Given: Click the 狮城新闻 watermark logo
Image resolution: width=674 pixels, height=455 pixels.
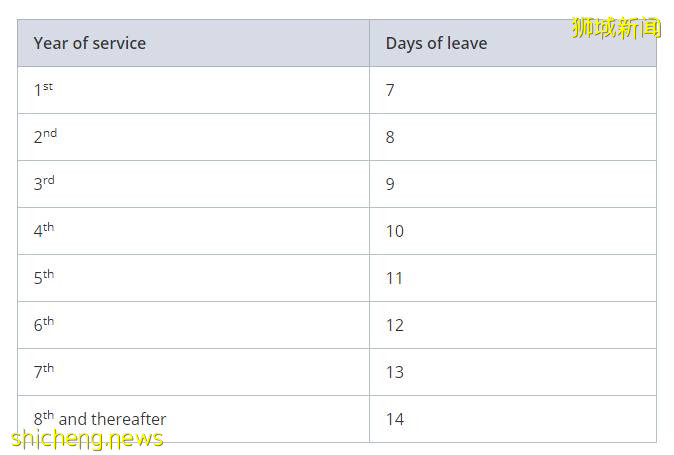Looking at the screenshot, I should point(616,27).
